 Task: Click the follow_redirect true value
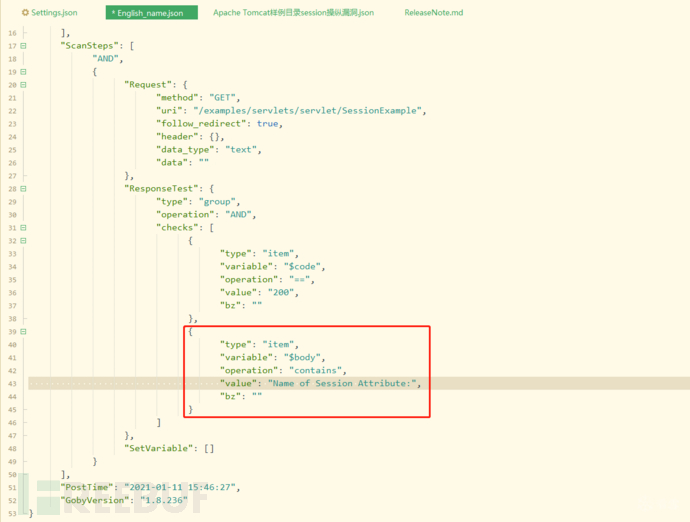pos(268,124)
